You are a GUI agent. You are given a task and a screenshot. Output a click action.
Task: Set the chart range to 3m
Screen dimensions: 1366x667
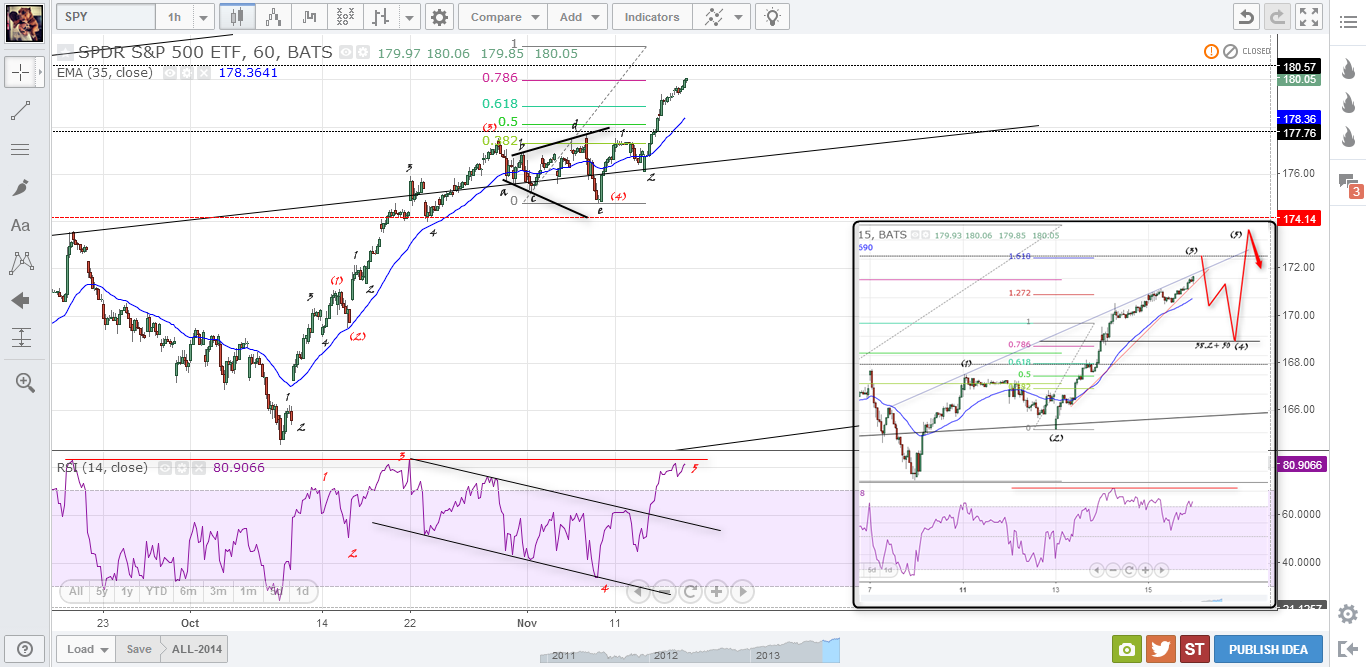point(219,591)
